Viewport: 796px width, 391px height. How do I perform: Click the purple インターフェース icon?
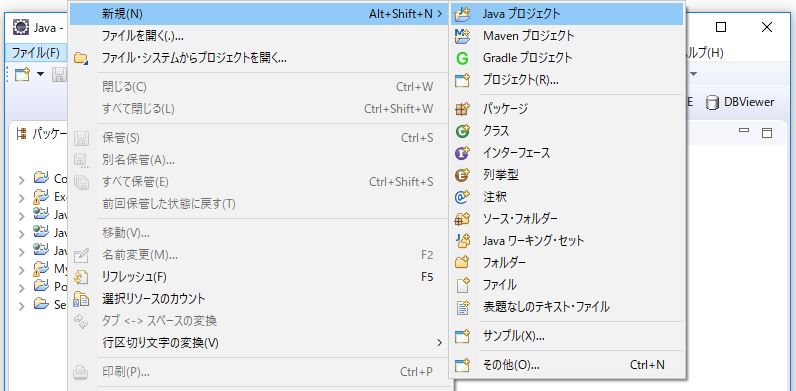tap(462, 153)
